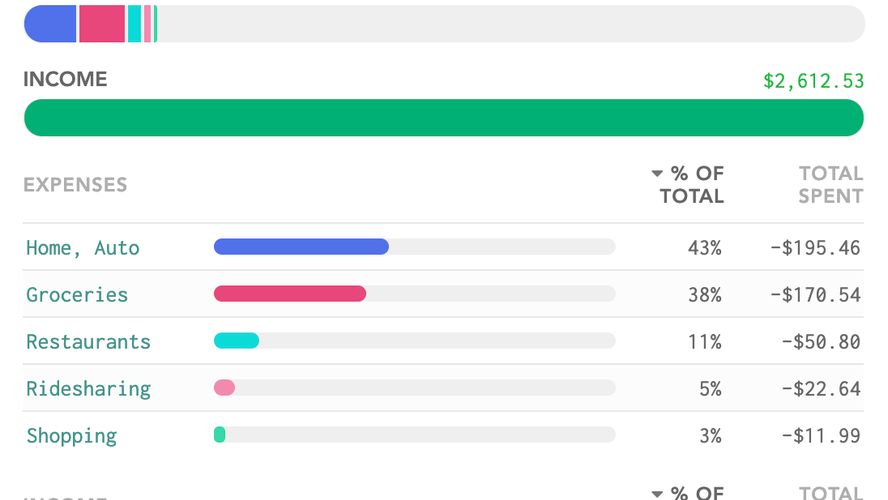Click the $2,612.53 income amount
Image resolution: width=888 pixels, height=500 pixels.
click(813, 81)
